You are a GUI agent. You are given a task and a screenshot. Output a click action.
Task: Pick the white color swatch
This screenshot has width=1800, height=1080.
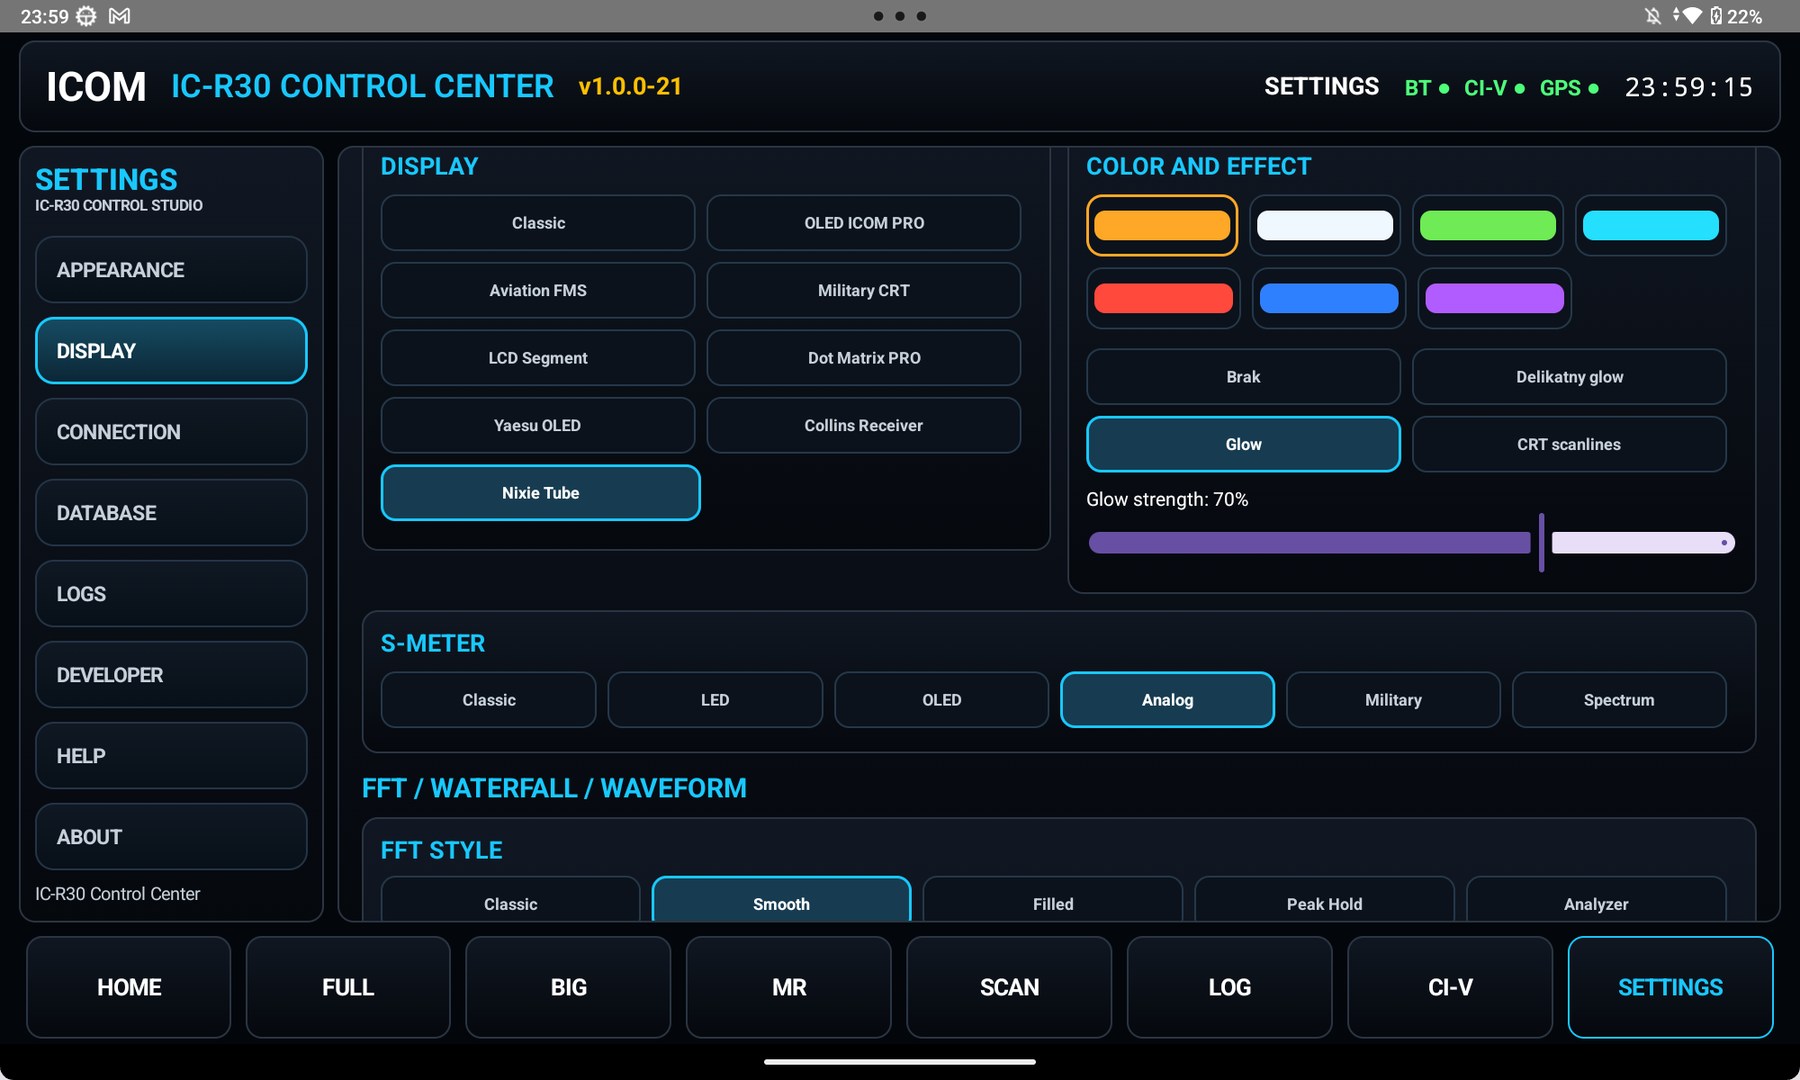1325,225
